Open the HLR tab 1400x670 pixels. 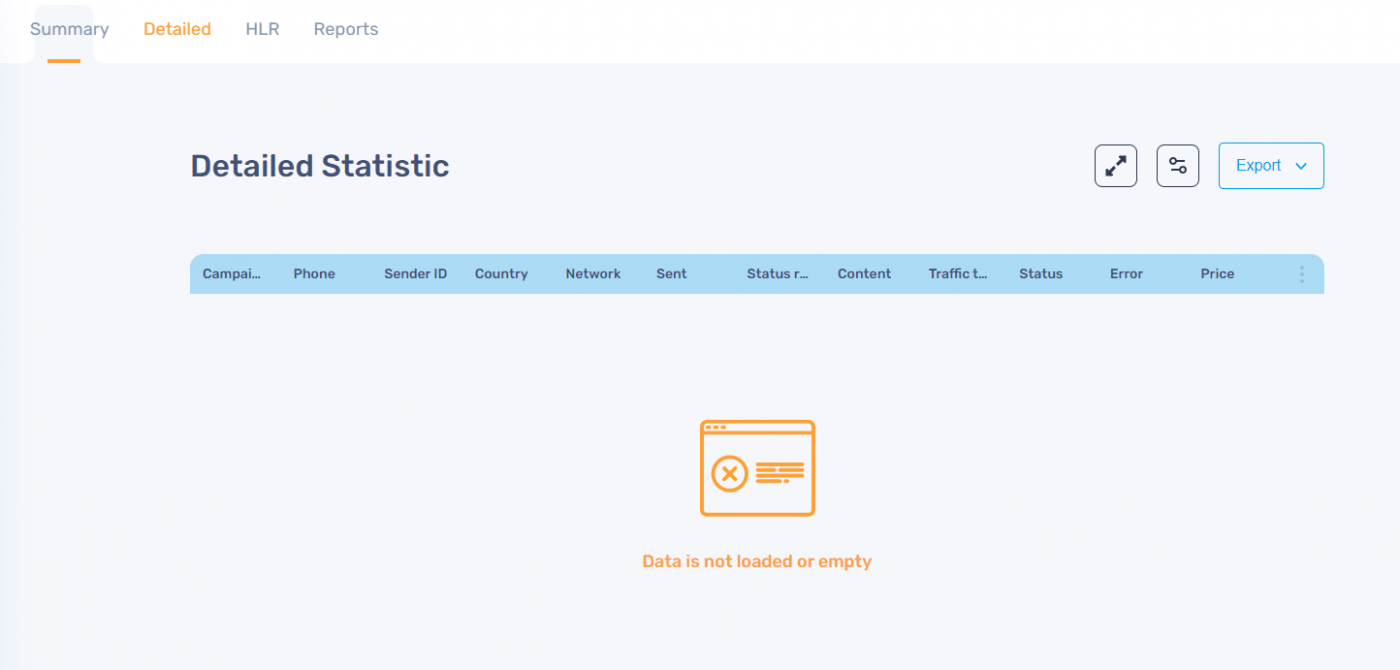tap(262, 29)
